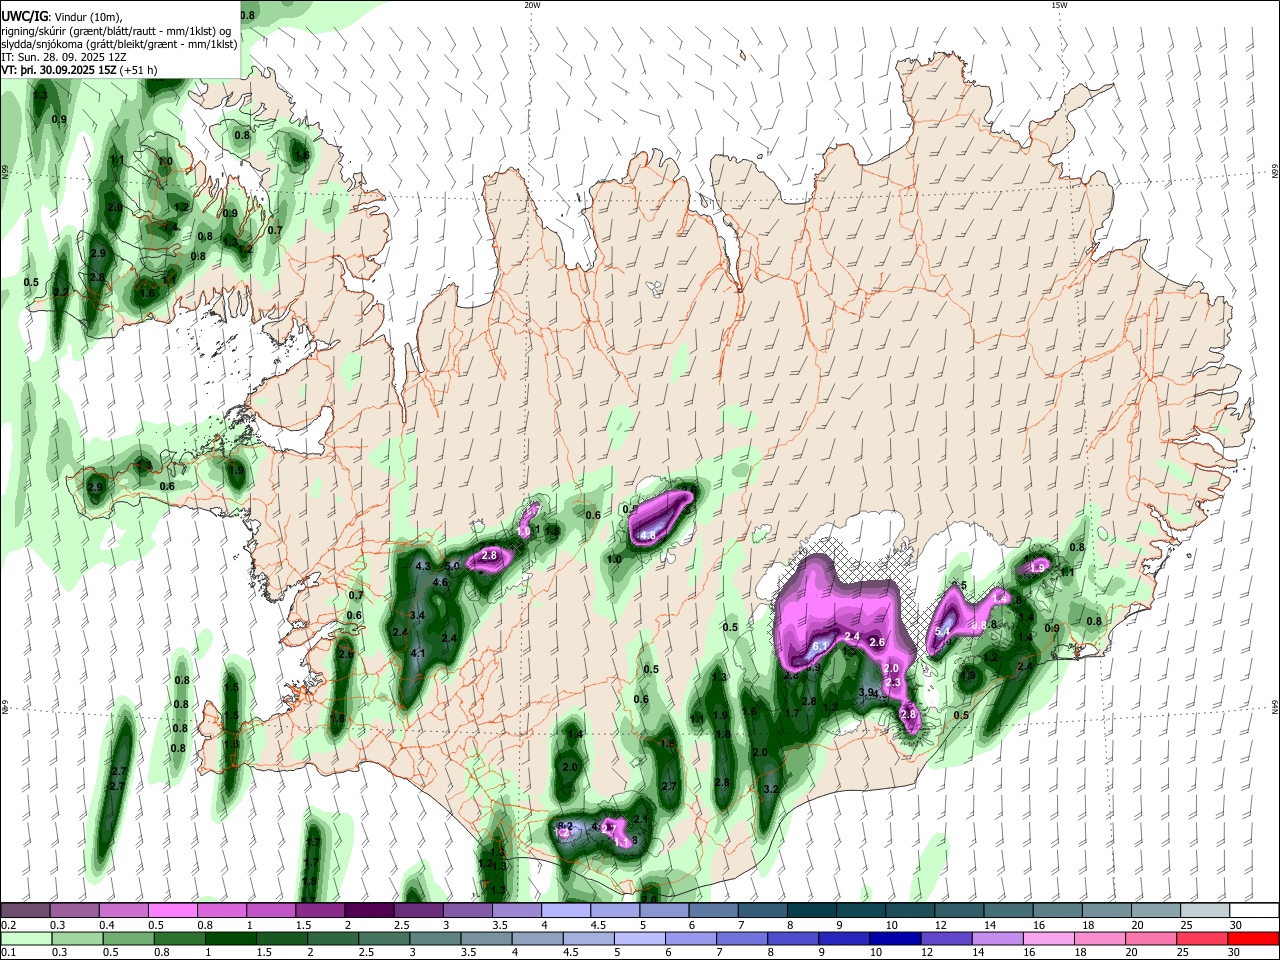Viewport: 1280px width, 960px height.
Task: Click the 2.2 rainfall value off the west coast
Action: tap(61, 292)
